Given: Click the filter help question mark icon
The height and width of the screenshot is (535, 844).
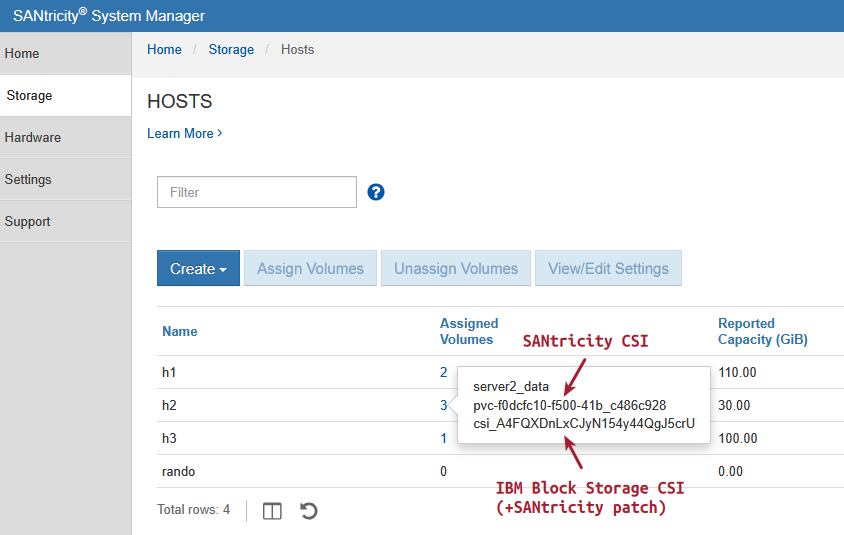Looking at the screenshot, I should tap(376, 192).
